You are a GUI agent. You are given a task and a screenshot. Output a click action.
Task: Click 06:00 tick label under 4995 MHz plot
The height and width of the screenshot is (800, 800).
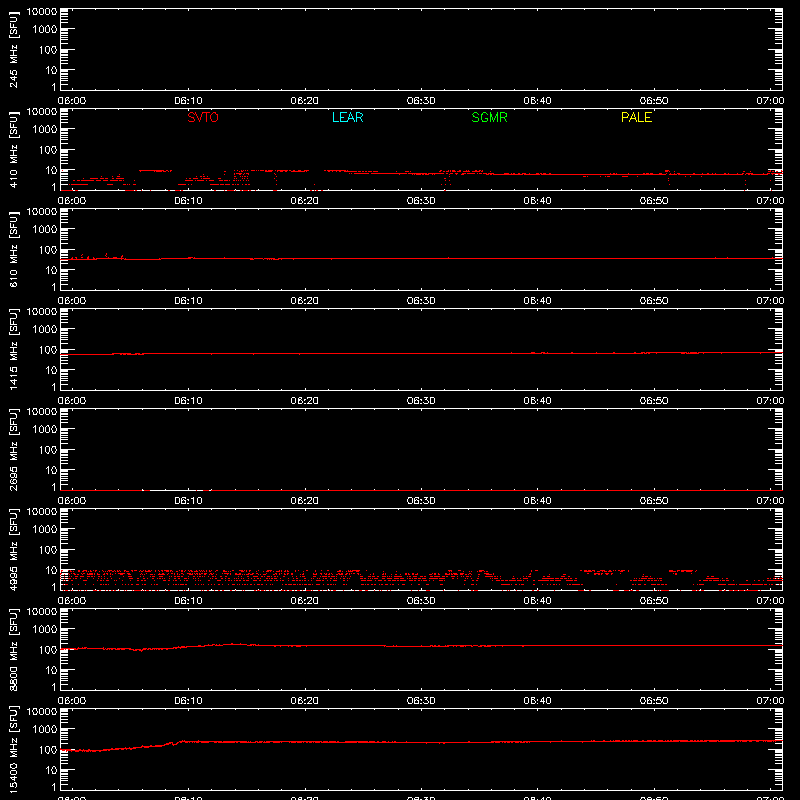(x=72, y=601)
